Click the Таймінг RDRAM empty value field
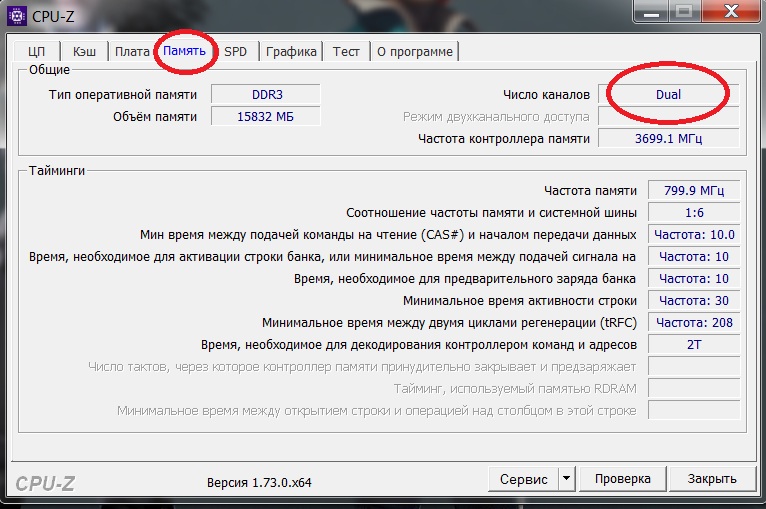This screenshot has height=509, width=766. 694,388
